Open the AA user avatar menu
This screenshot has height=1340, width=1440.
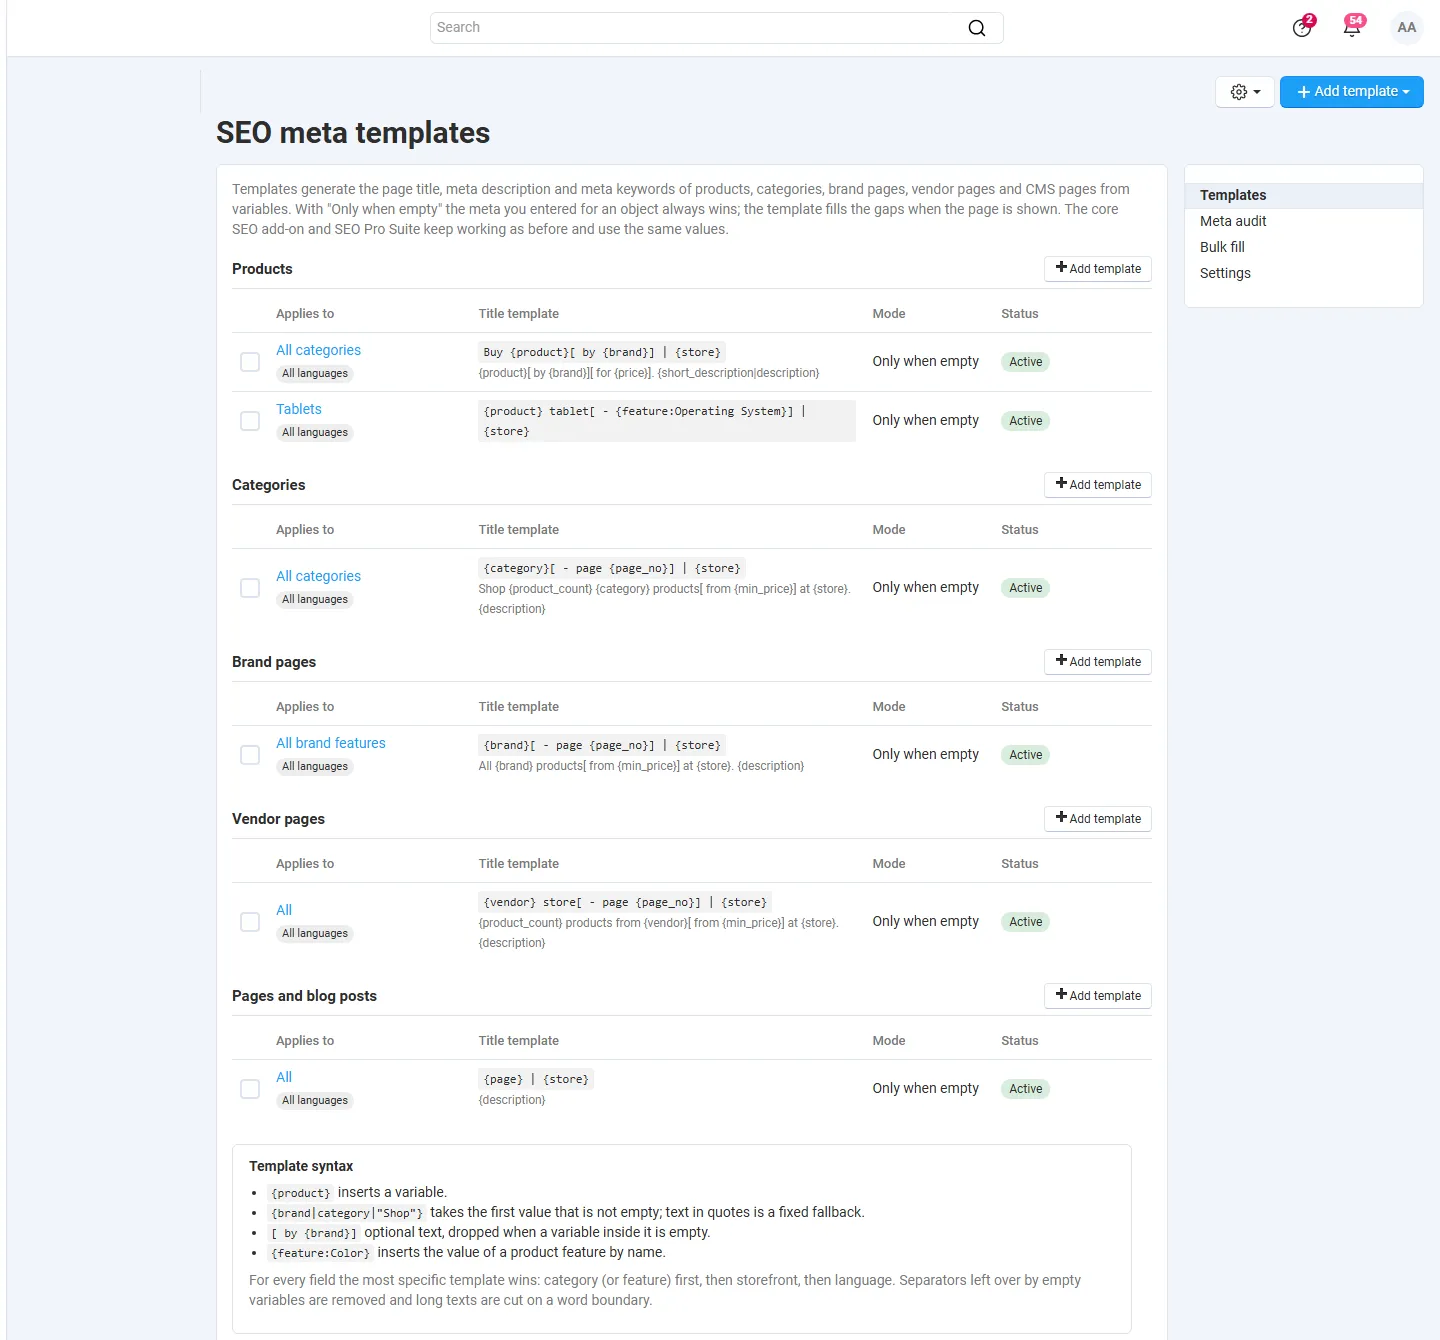click(1407, 28)
